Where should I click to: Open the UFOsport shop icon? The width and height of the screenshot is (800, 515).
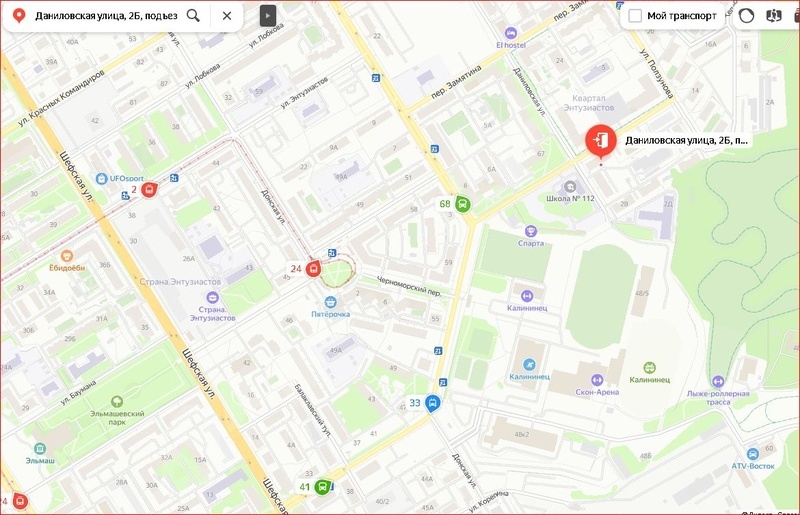click(x=102, y=178)
